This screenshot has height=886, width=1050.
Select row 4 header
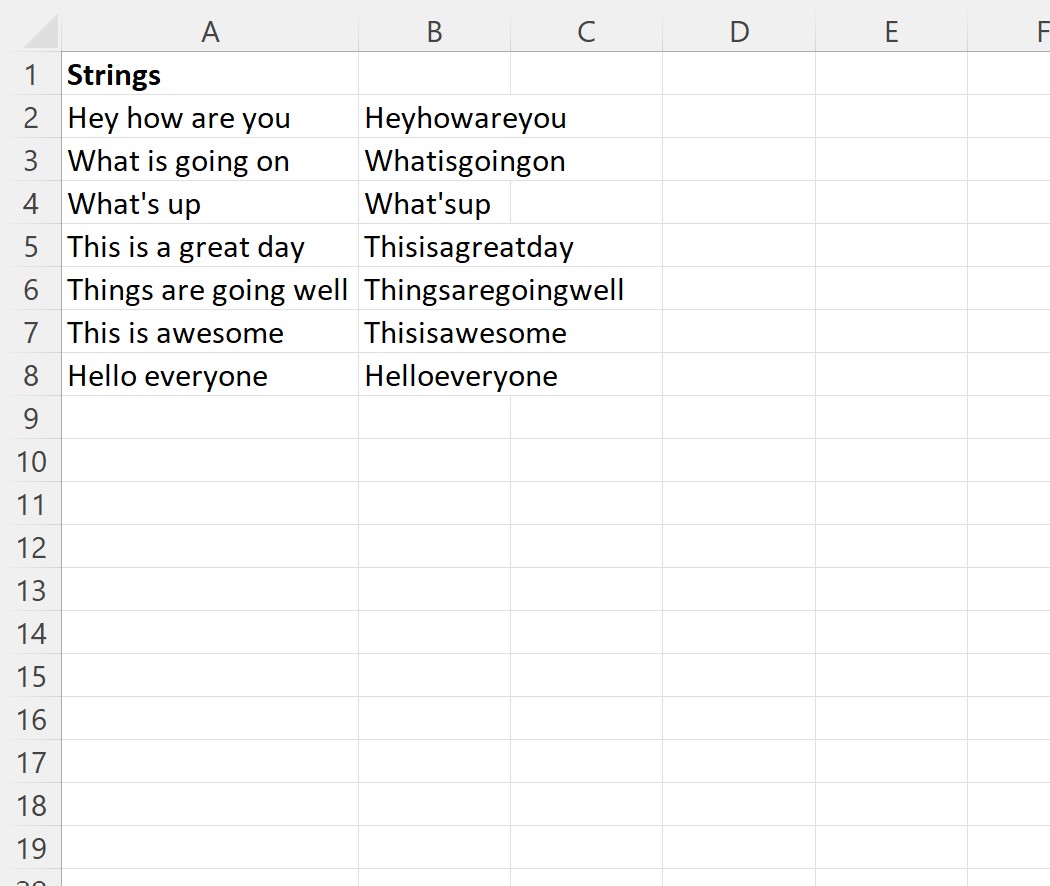coord(31,202)
